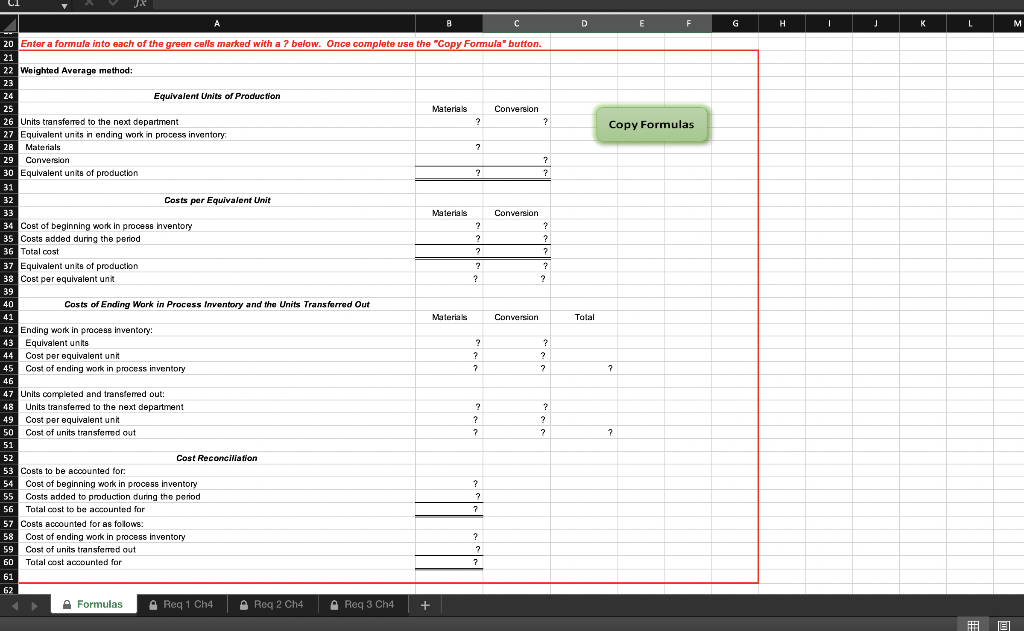This screenshot has height=631, width=1024.
Task: Click the fx Insert Function icon
Action: (141, 4)
